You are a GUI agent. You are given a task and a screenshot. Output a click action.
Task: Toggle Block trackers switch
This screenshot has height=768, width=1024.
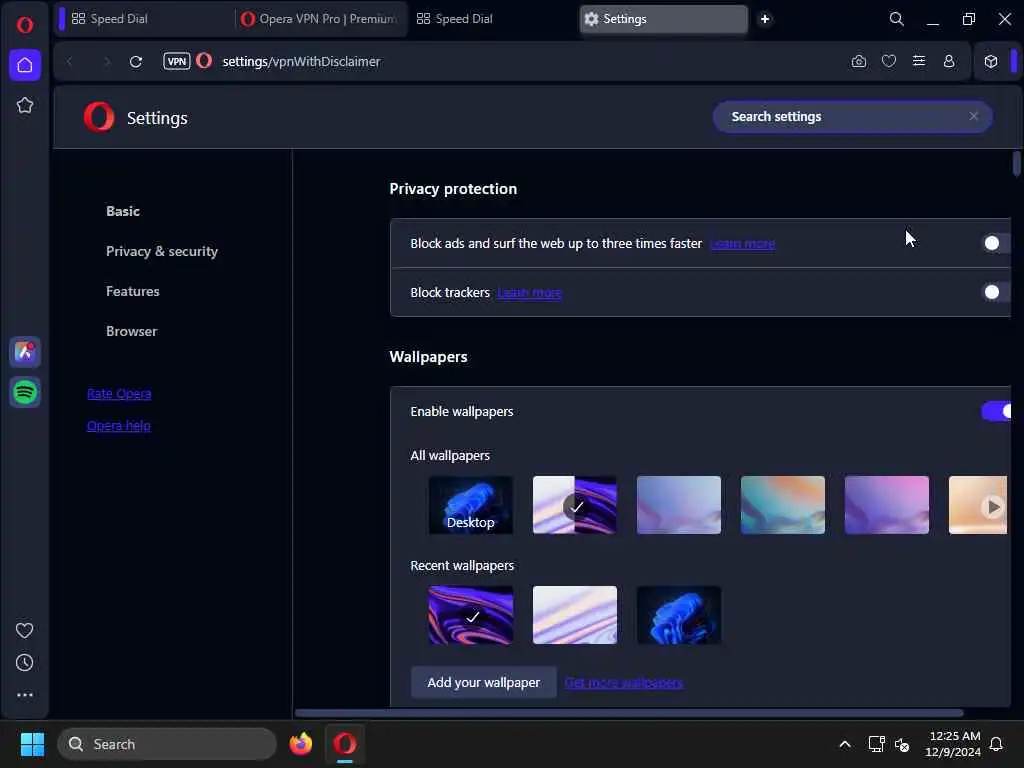996,292
